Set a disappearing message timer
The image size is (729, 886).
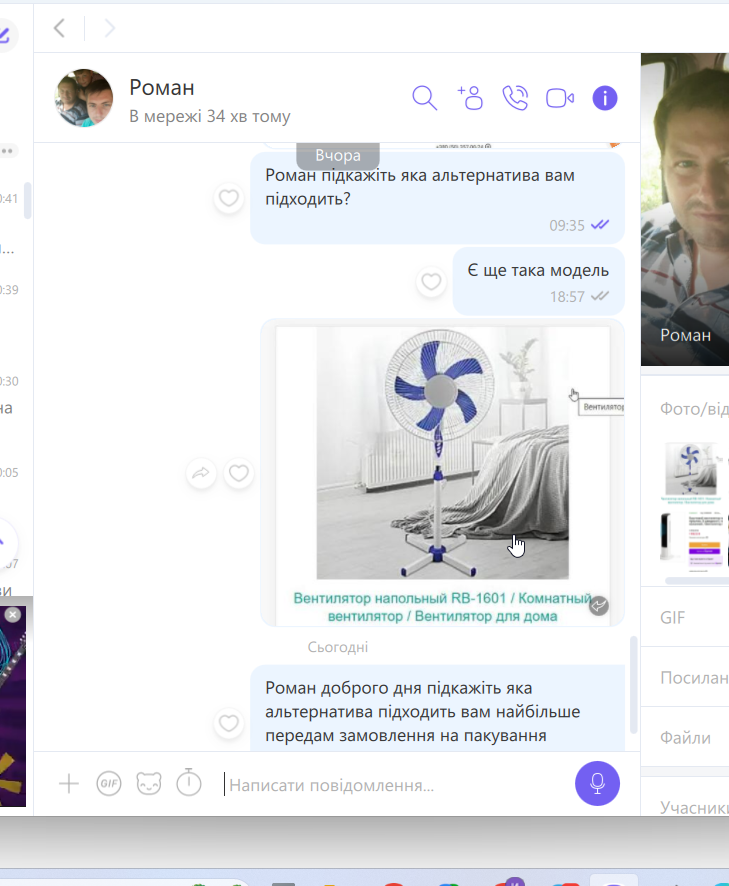pos(189,783)
